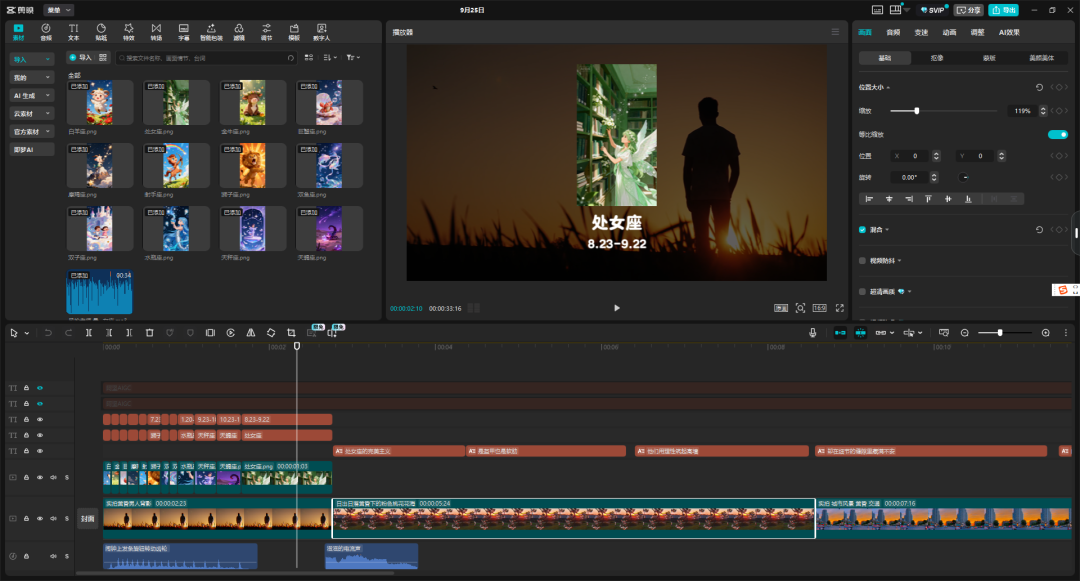
Task: Click the 导出 export button
Action: click(1003, 9)
